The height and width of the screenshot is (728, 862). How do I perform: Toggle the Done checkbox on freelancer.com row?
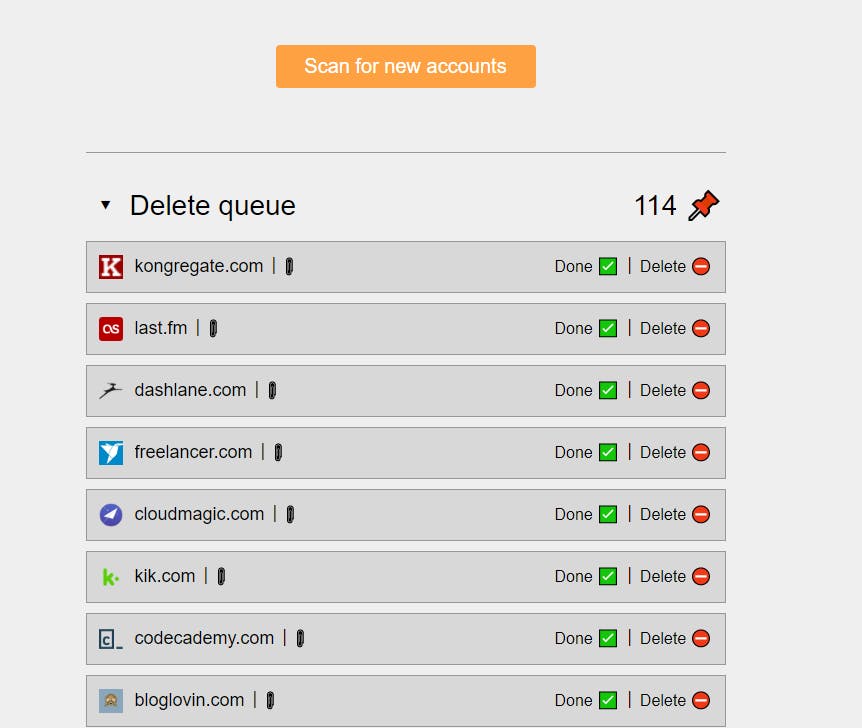[606, 452]
